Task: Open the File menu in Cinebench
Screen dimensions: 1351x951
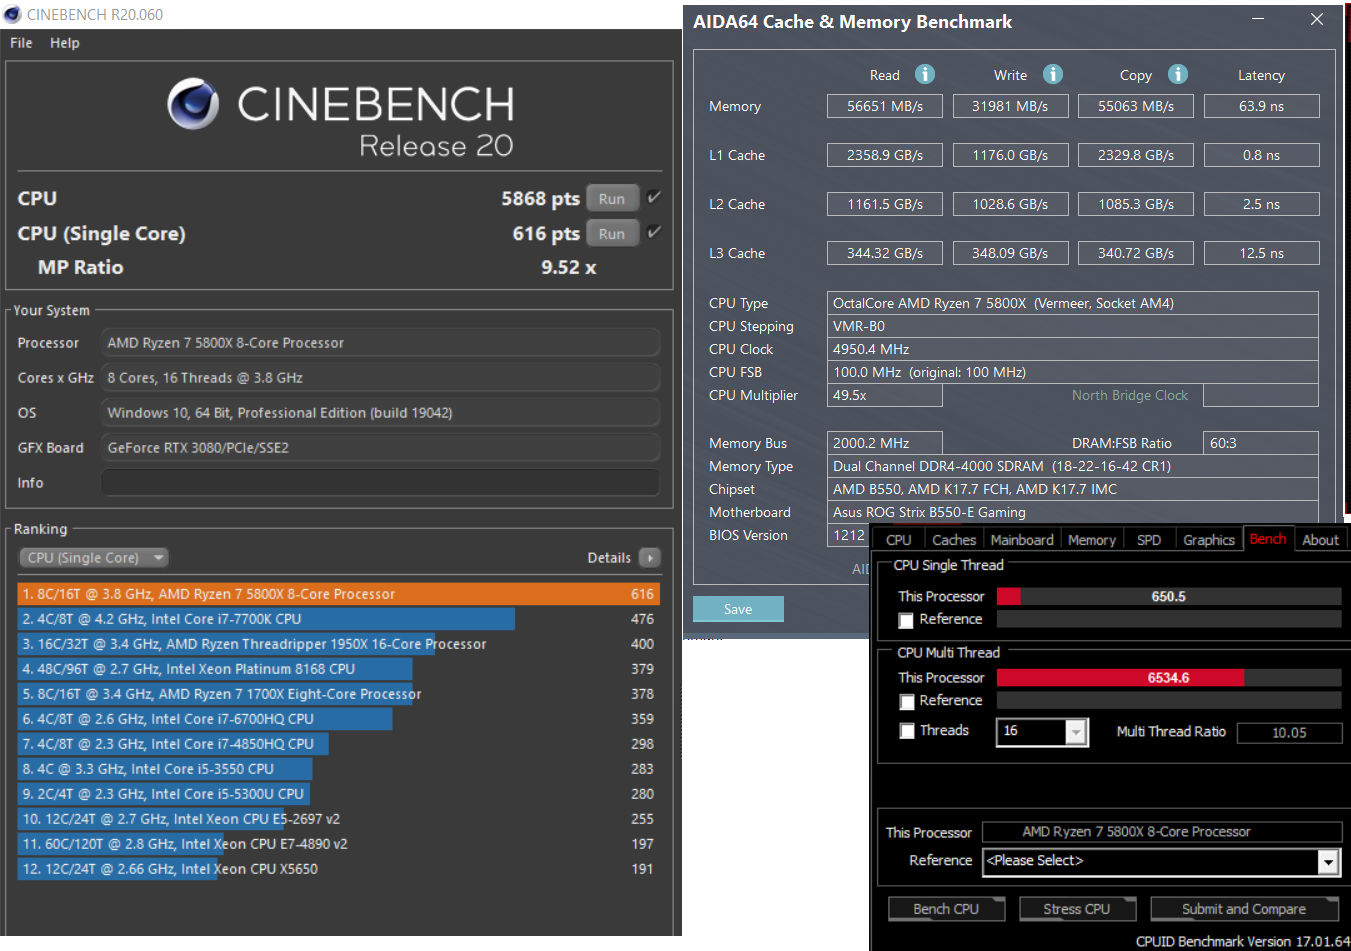Action: click(x=21, y=43)
